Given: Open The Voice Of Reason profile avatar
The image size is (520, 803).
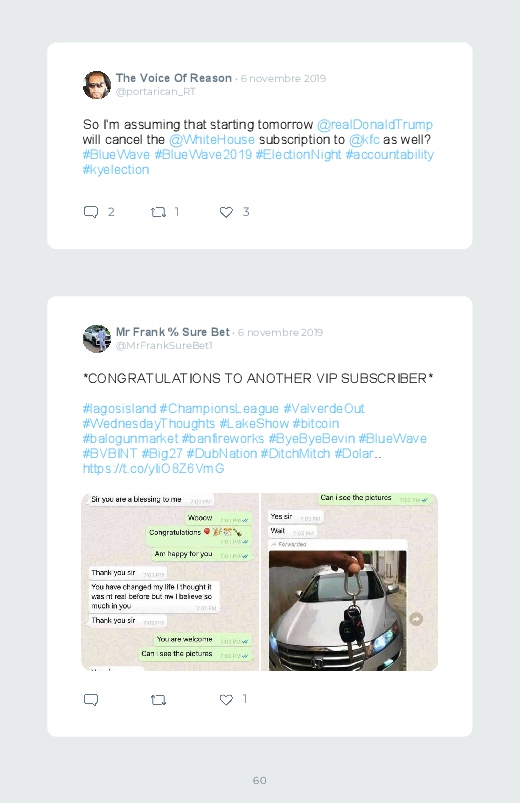Looking at the screenshot, I should pyautogui.click(x=97, y=85).
